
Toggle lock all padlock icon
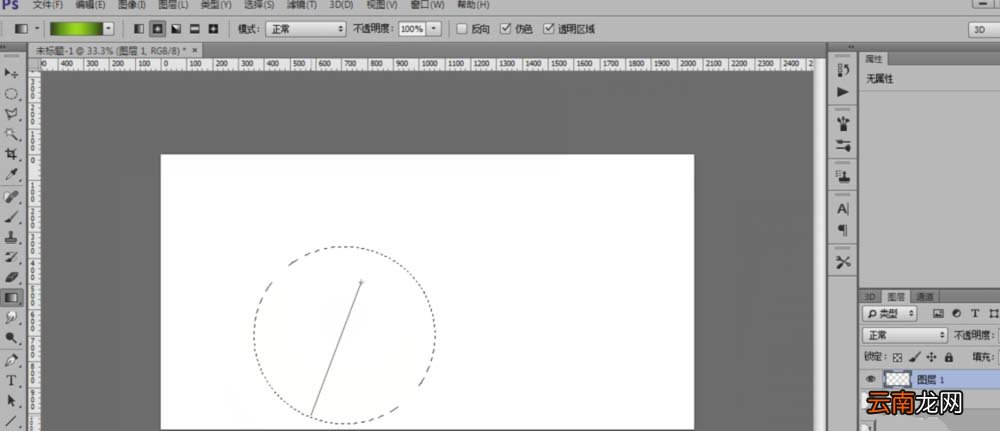coord(948,357)
